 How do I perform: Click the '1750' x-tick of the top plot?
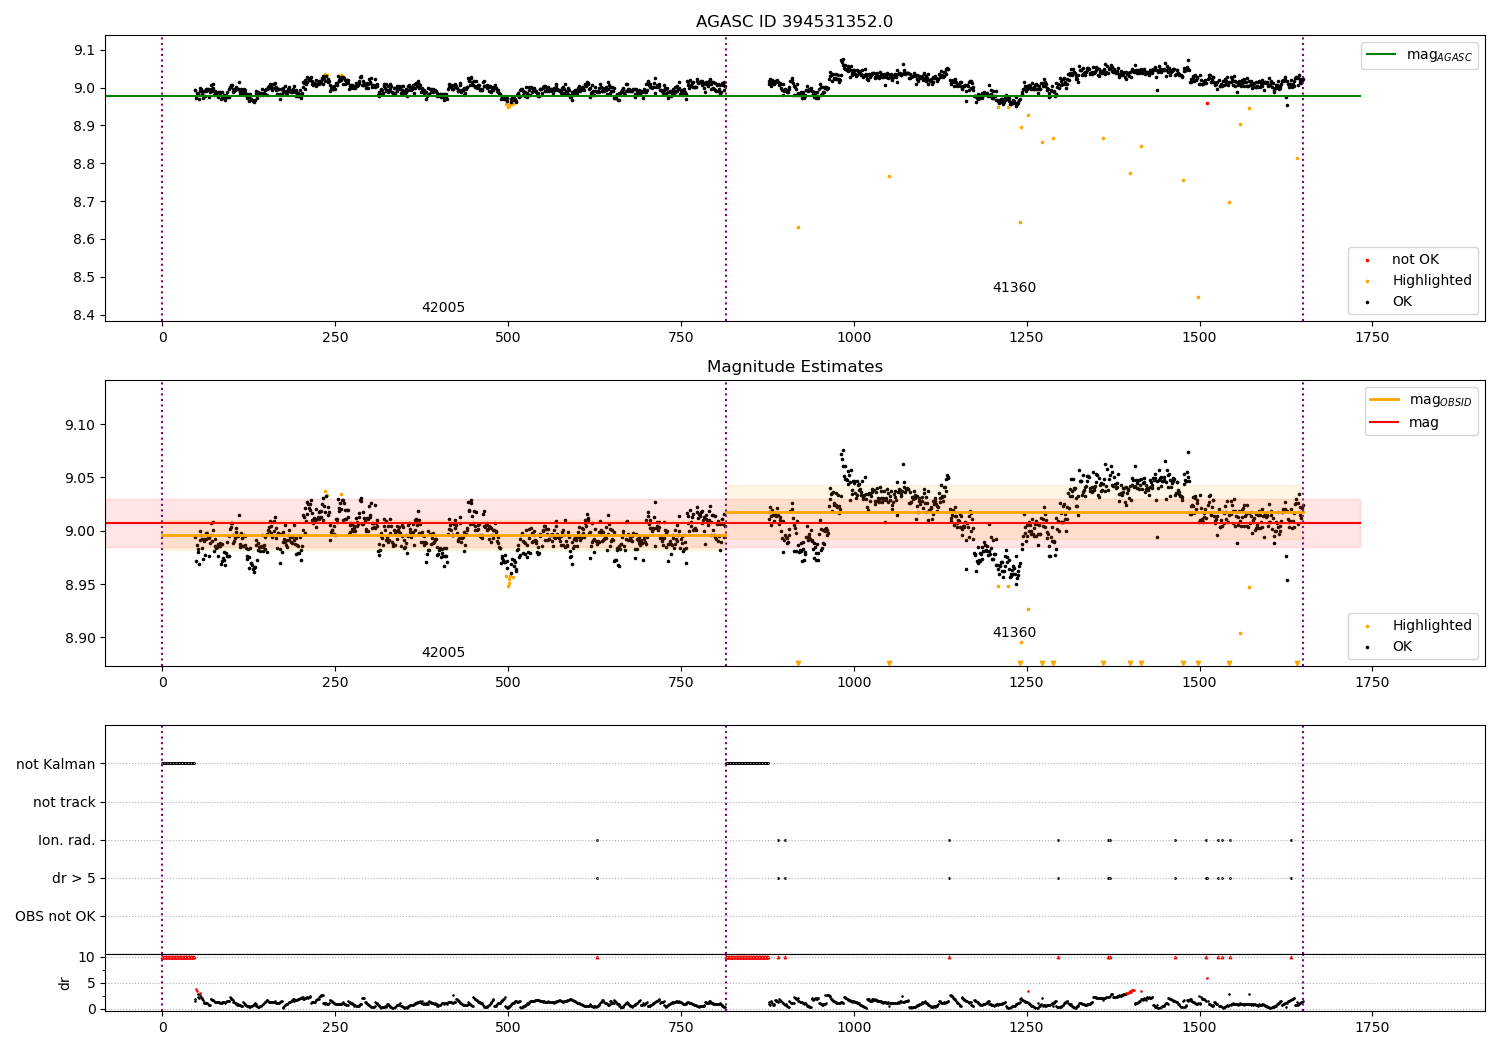[x=1372, y=338]
